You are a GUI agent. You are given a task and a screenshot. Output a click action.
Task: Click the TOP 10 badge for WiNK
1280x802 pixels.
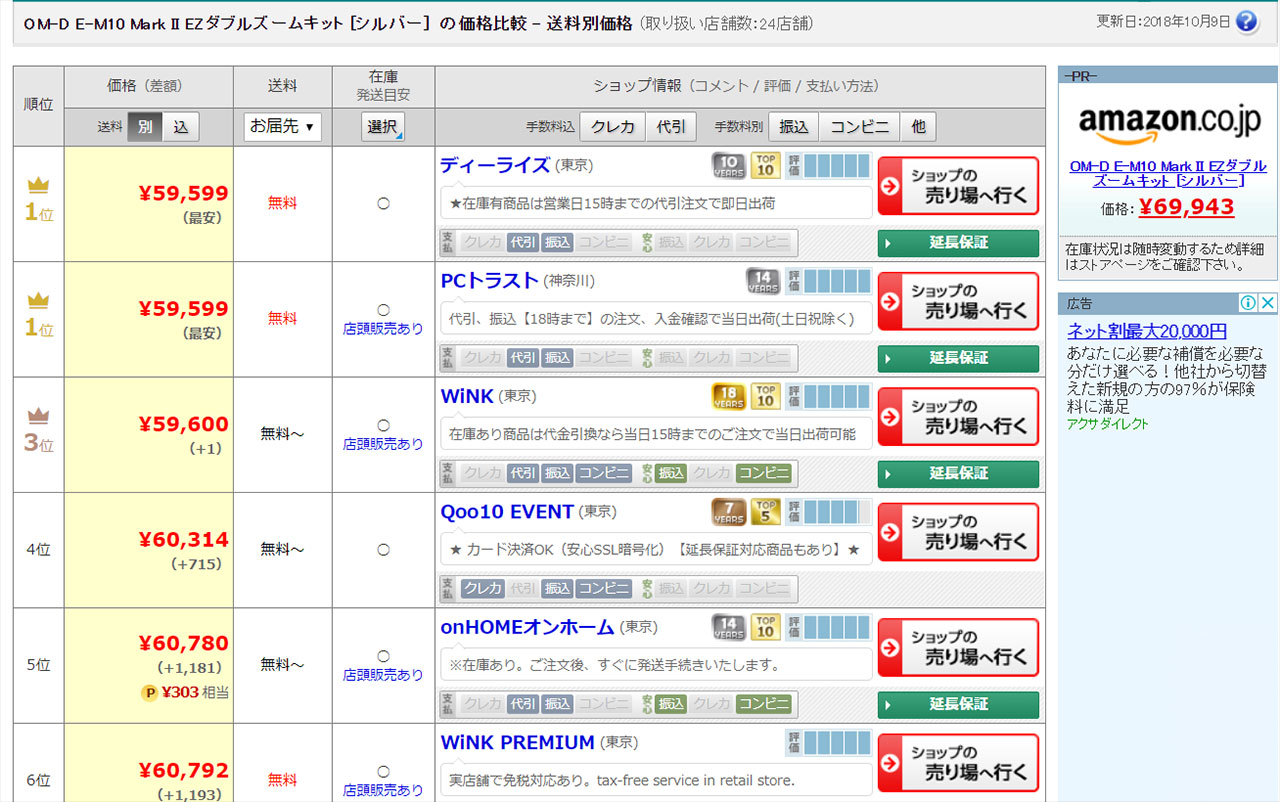click(x=766, y=397)
